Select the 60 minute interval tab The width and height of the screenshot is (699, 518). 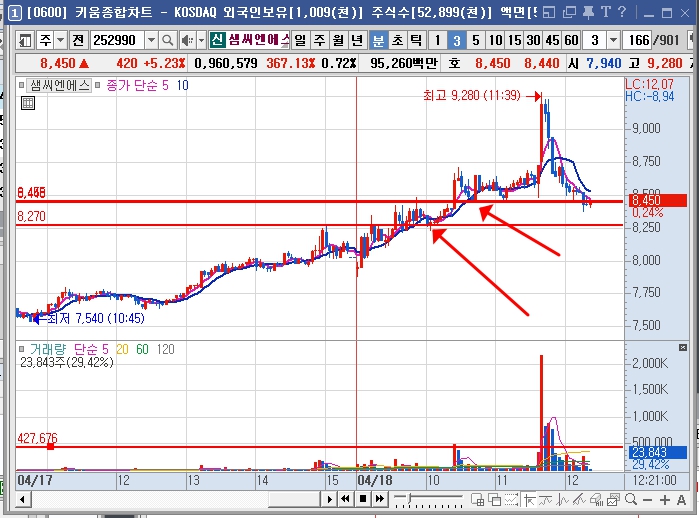point(572,41)
